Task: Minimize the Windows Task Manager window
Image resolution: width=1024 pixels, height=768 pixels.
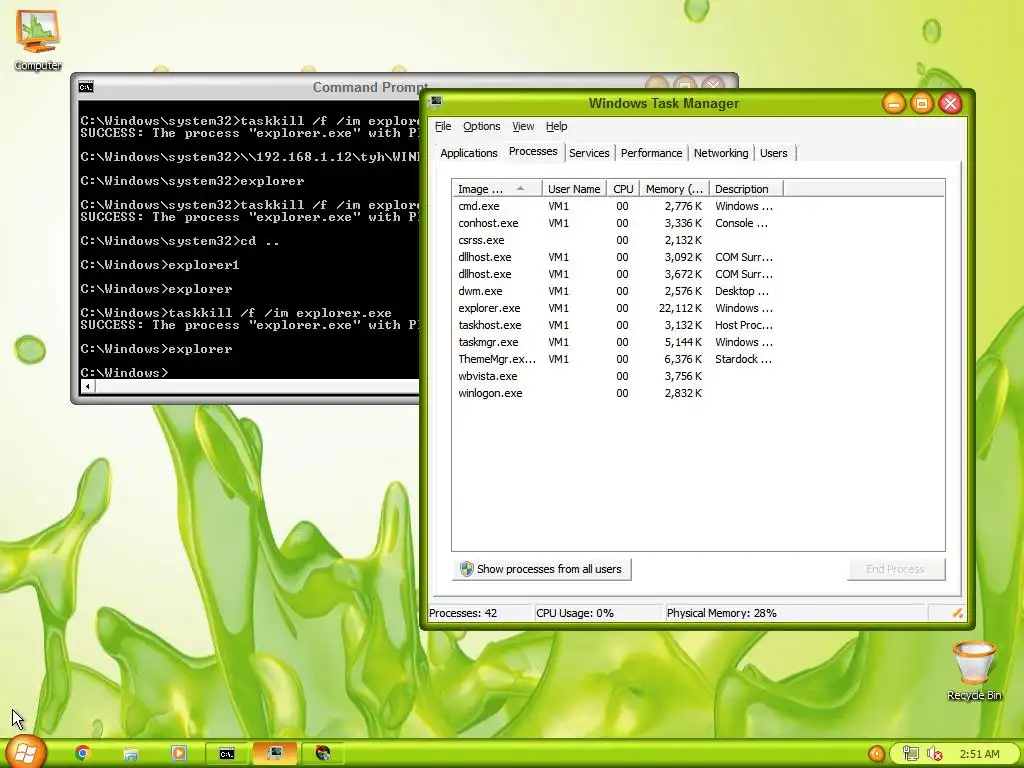Action: coord(893,103)
